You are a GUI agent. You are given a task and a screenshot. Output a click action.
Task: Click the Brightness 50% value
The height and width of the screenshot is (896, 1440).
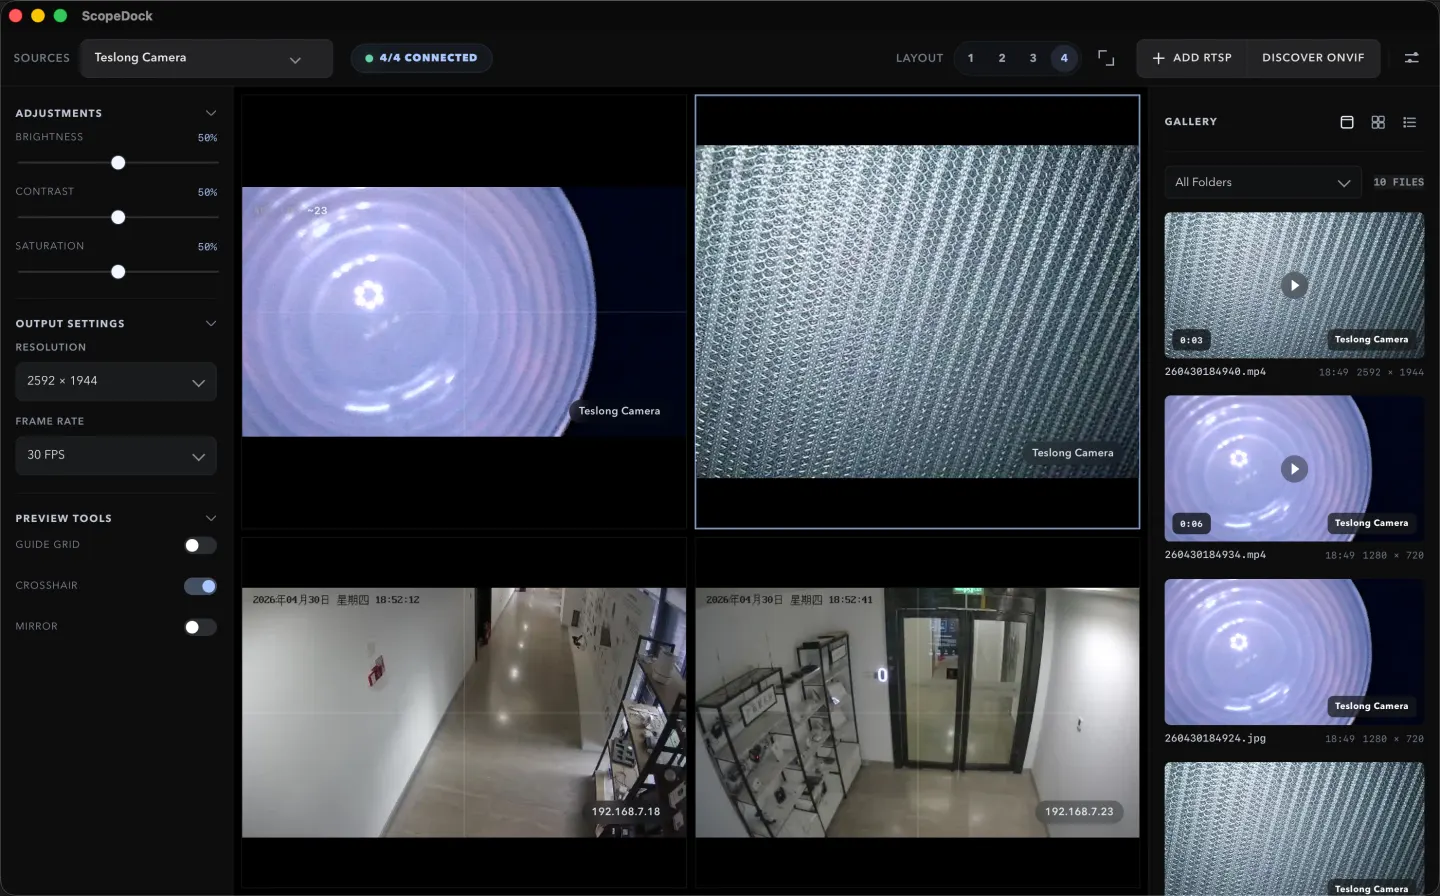point(207,138)
